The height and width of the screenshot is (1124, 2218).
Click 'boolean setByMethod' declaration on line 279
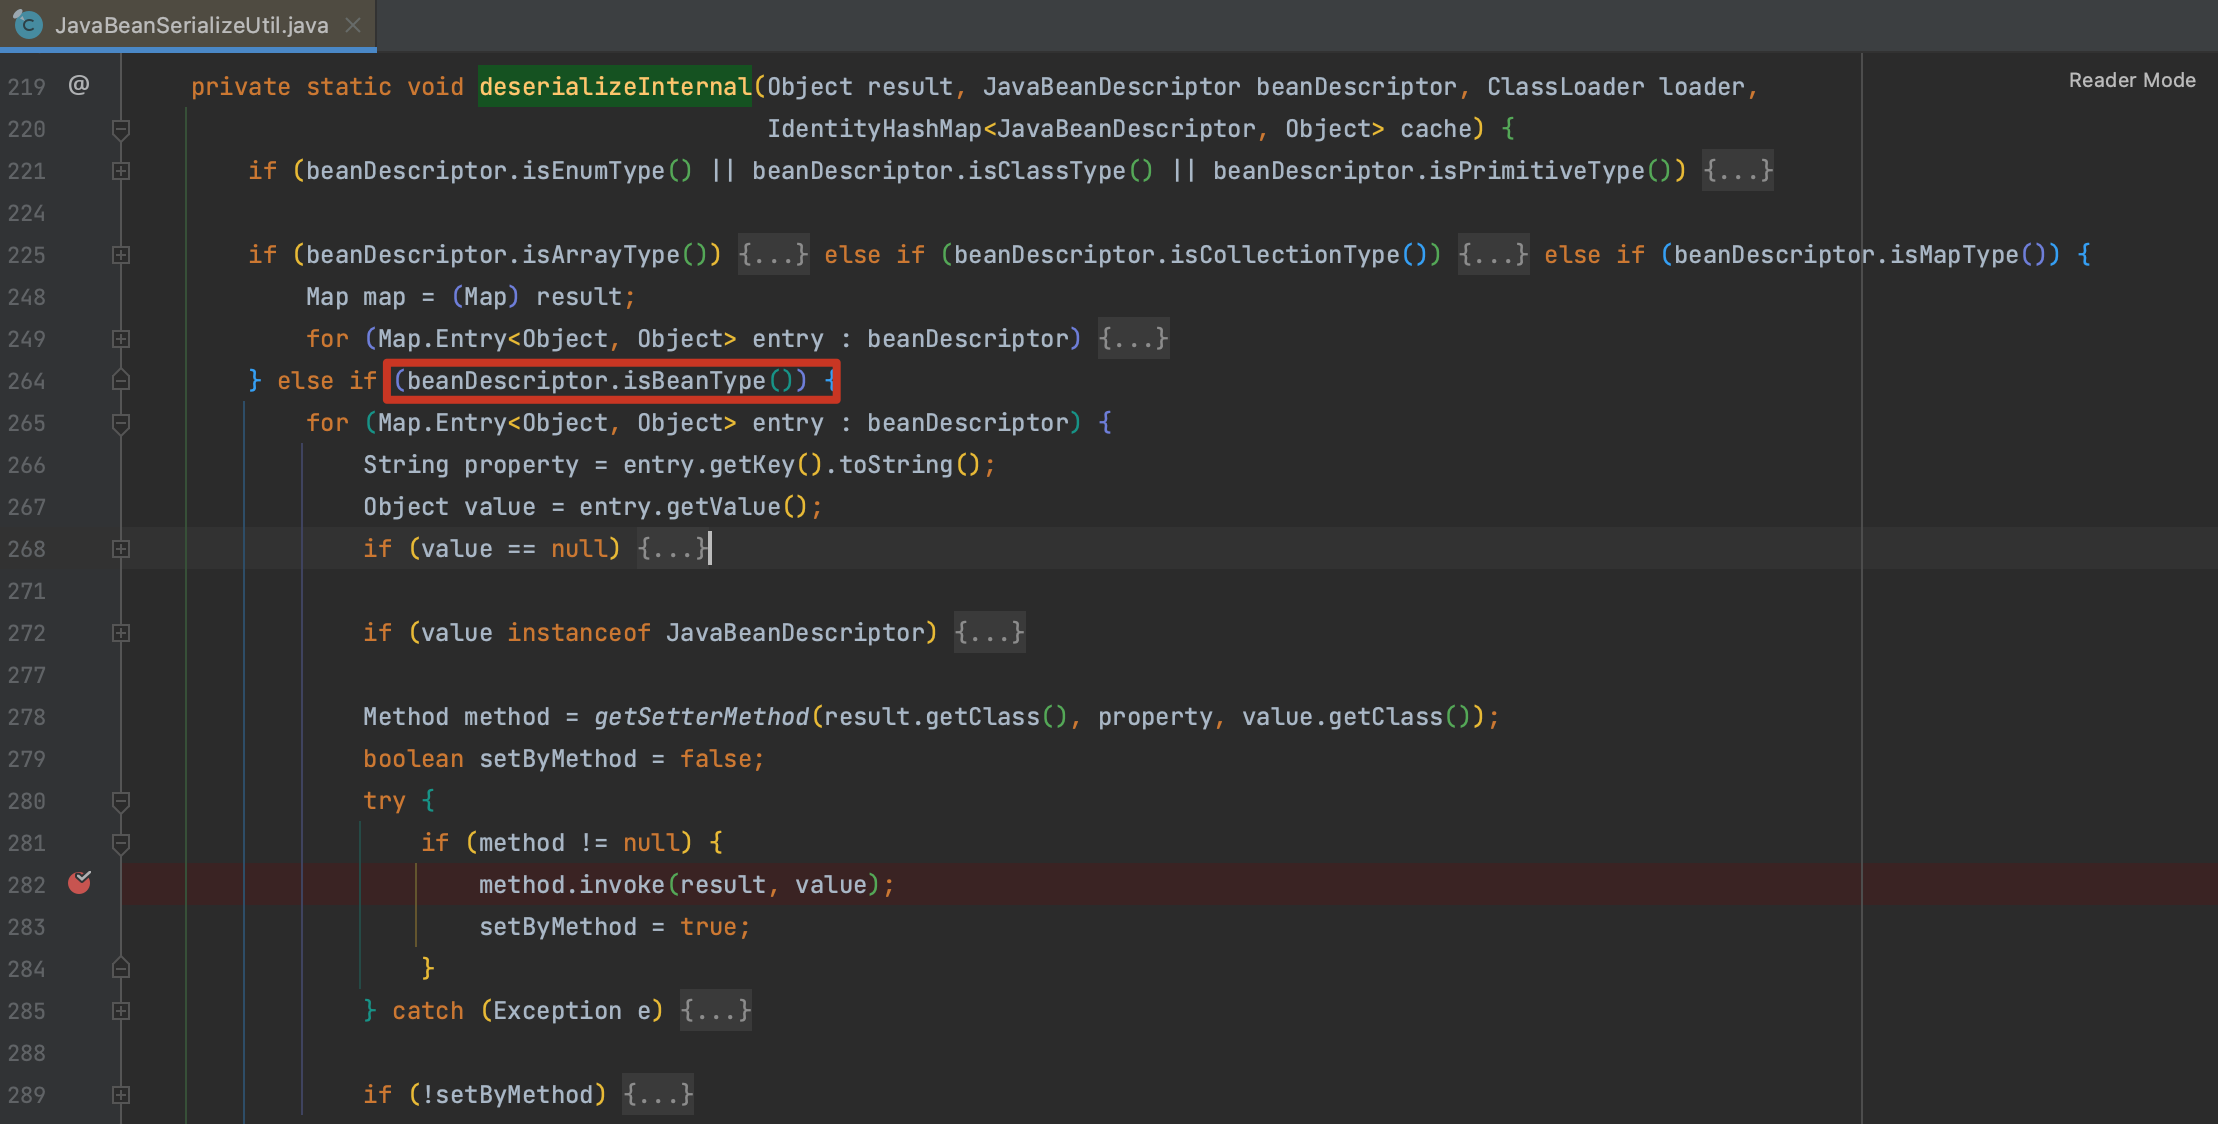(x=500, y=759)
